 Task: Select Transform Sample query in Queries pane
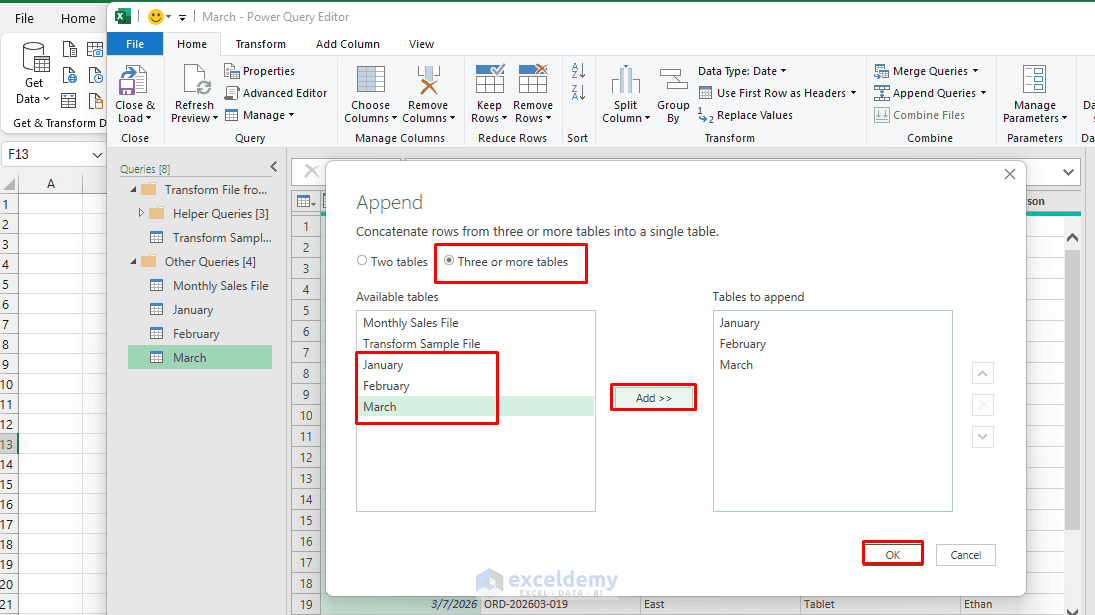click(x=200, y=237)
